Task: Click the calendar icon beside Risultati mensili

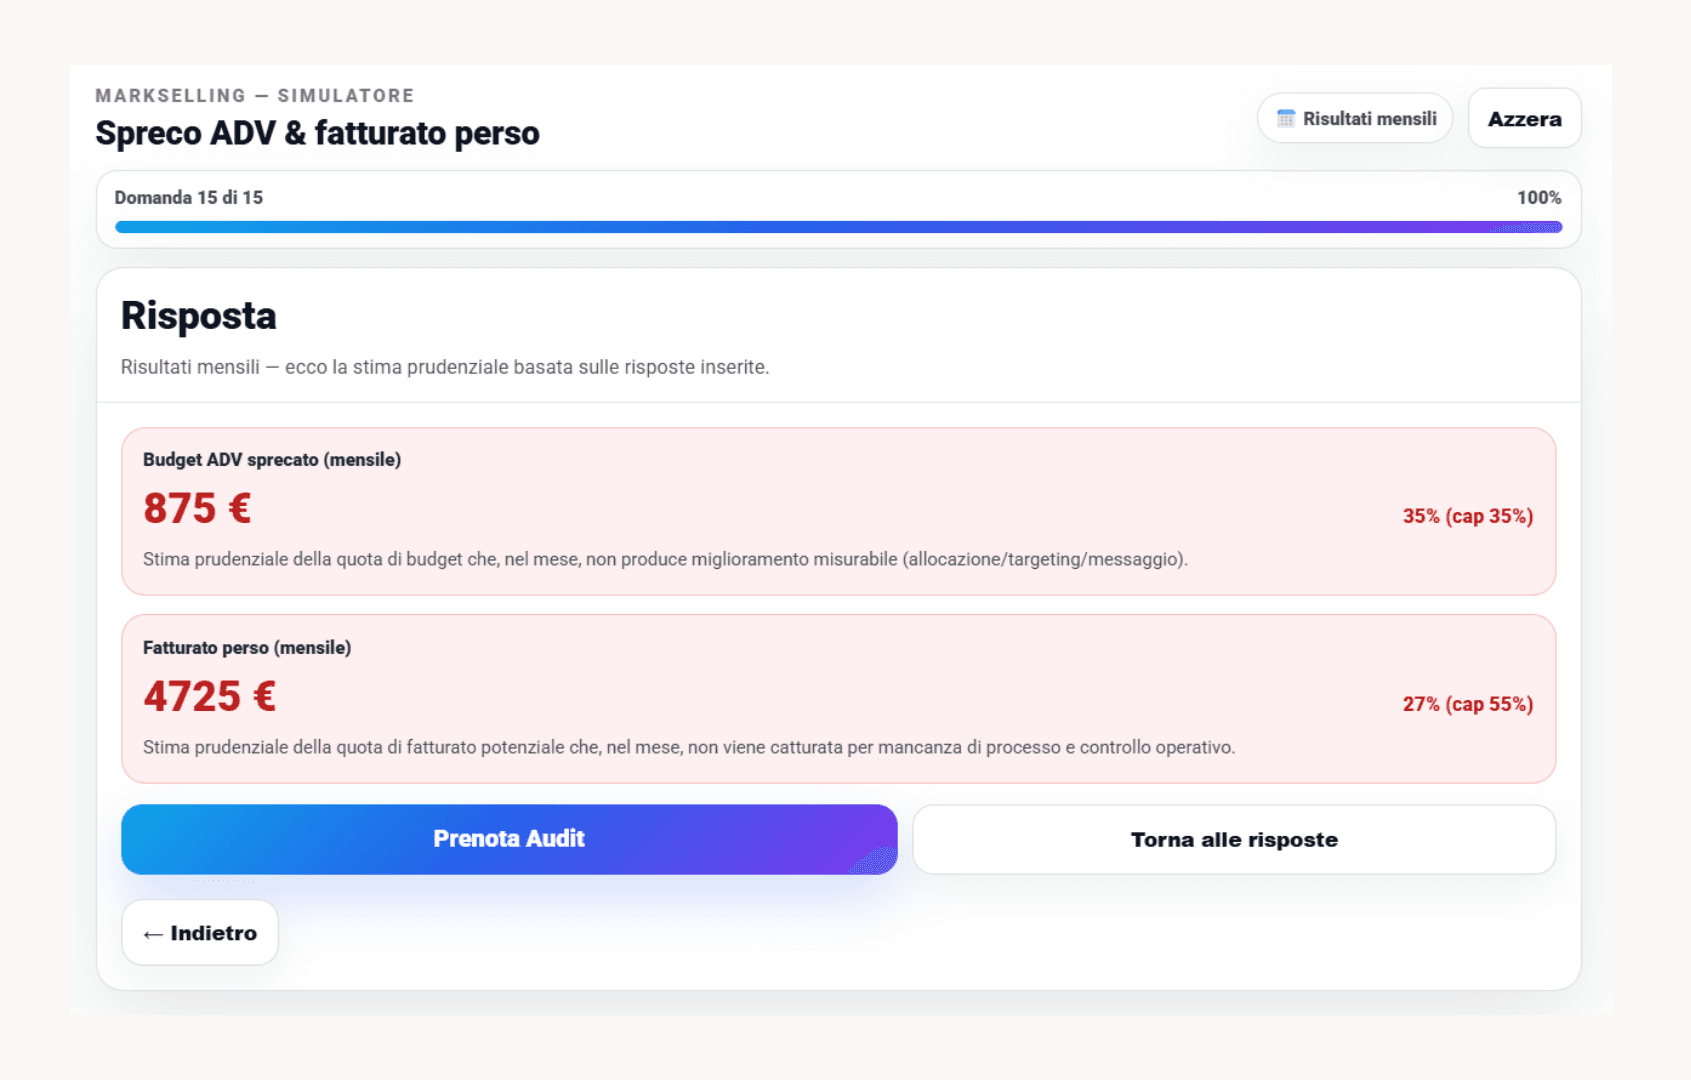Action: click(1285, 119)
